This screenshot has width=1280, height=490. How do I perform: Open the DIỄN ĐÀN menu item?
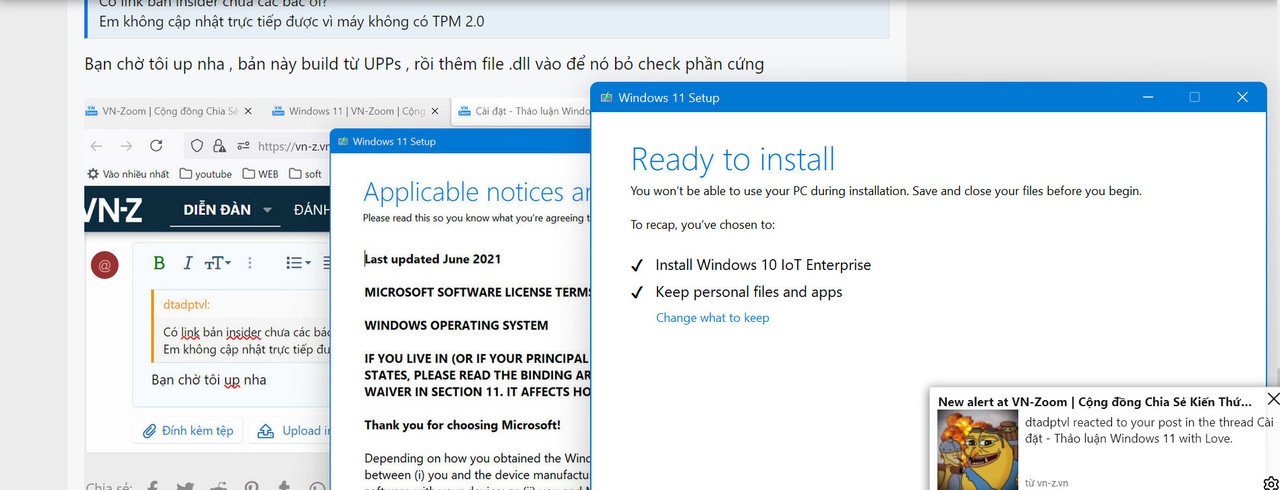(x=217, y=210)
